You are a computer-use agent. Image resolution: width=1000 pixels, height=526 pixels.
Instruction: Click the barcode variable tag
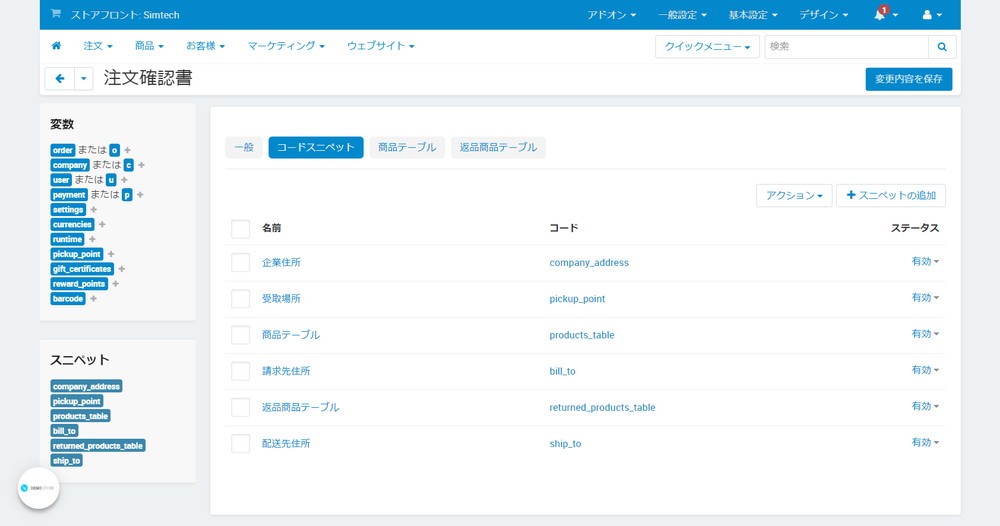point(68,298)
